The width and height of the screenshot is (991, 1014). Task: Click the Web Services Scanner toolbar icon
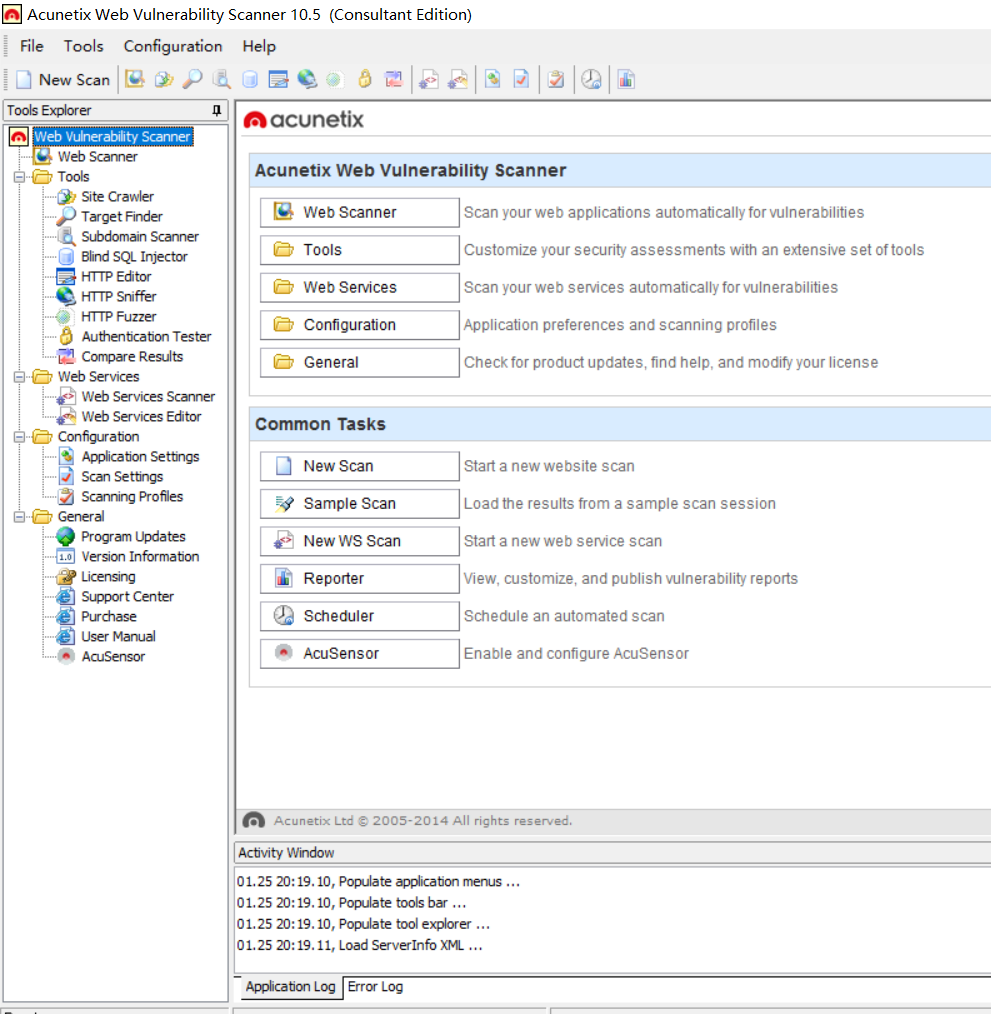[x=429, y=80]
